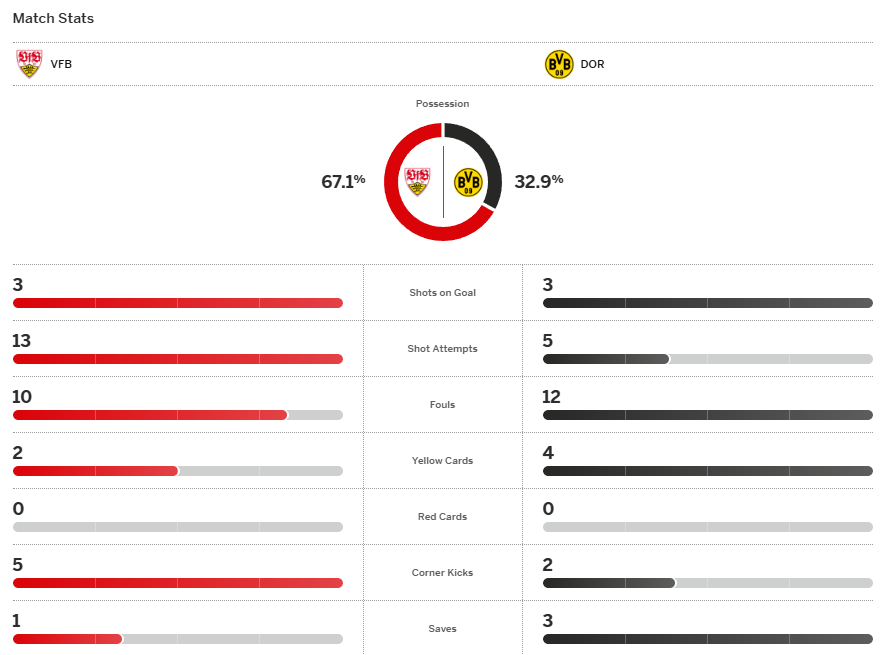Click Stuttgart's red Yellow Cards bar
884x655 pixels.
[95, 471]
